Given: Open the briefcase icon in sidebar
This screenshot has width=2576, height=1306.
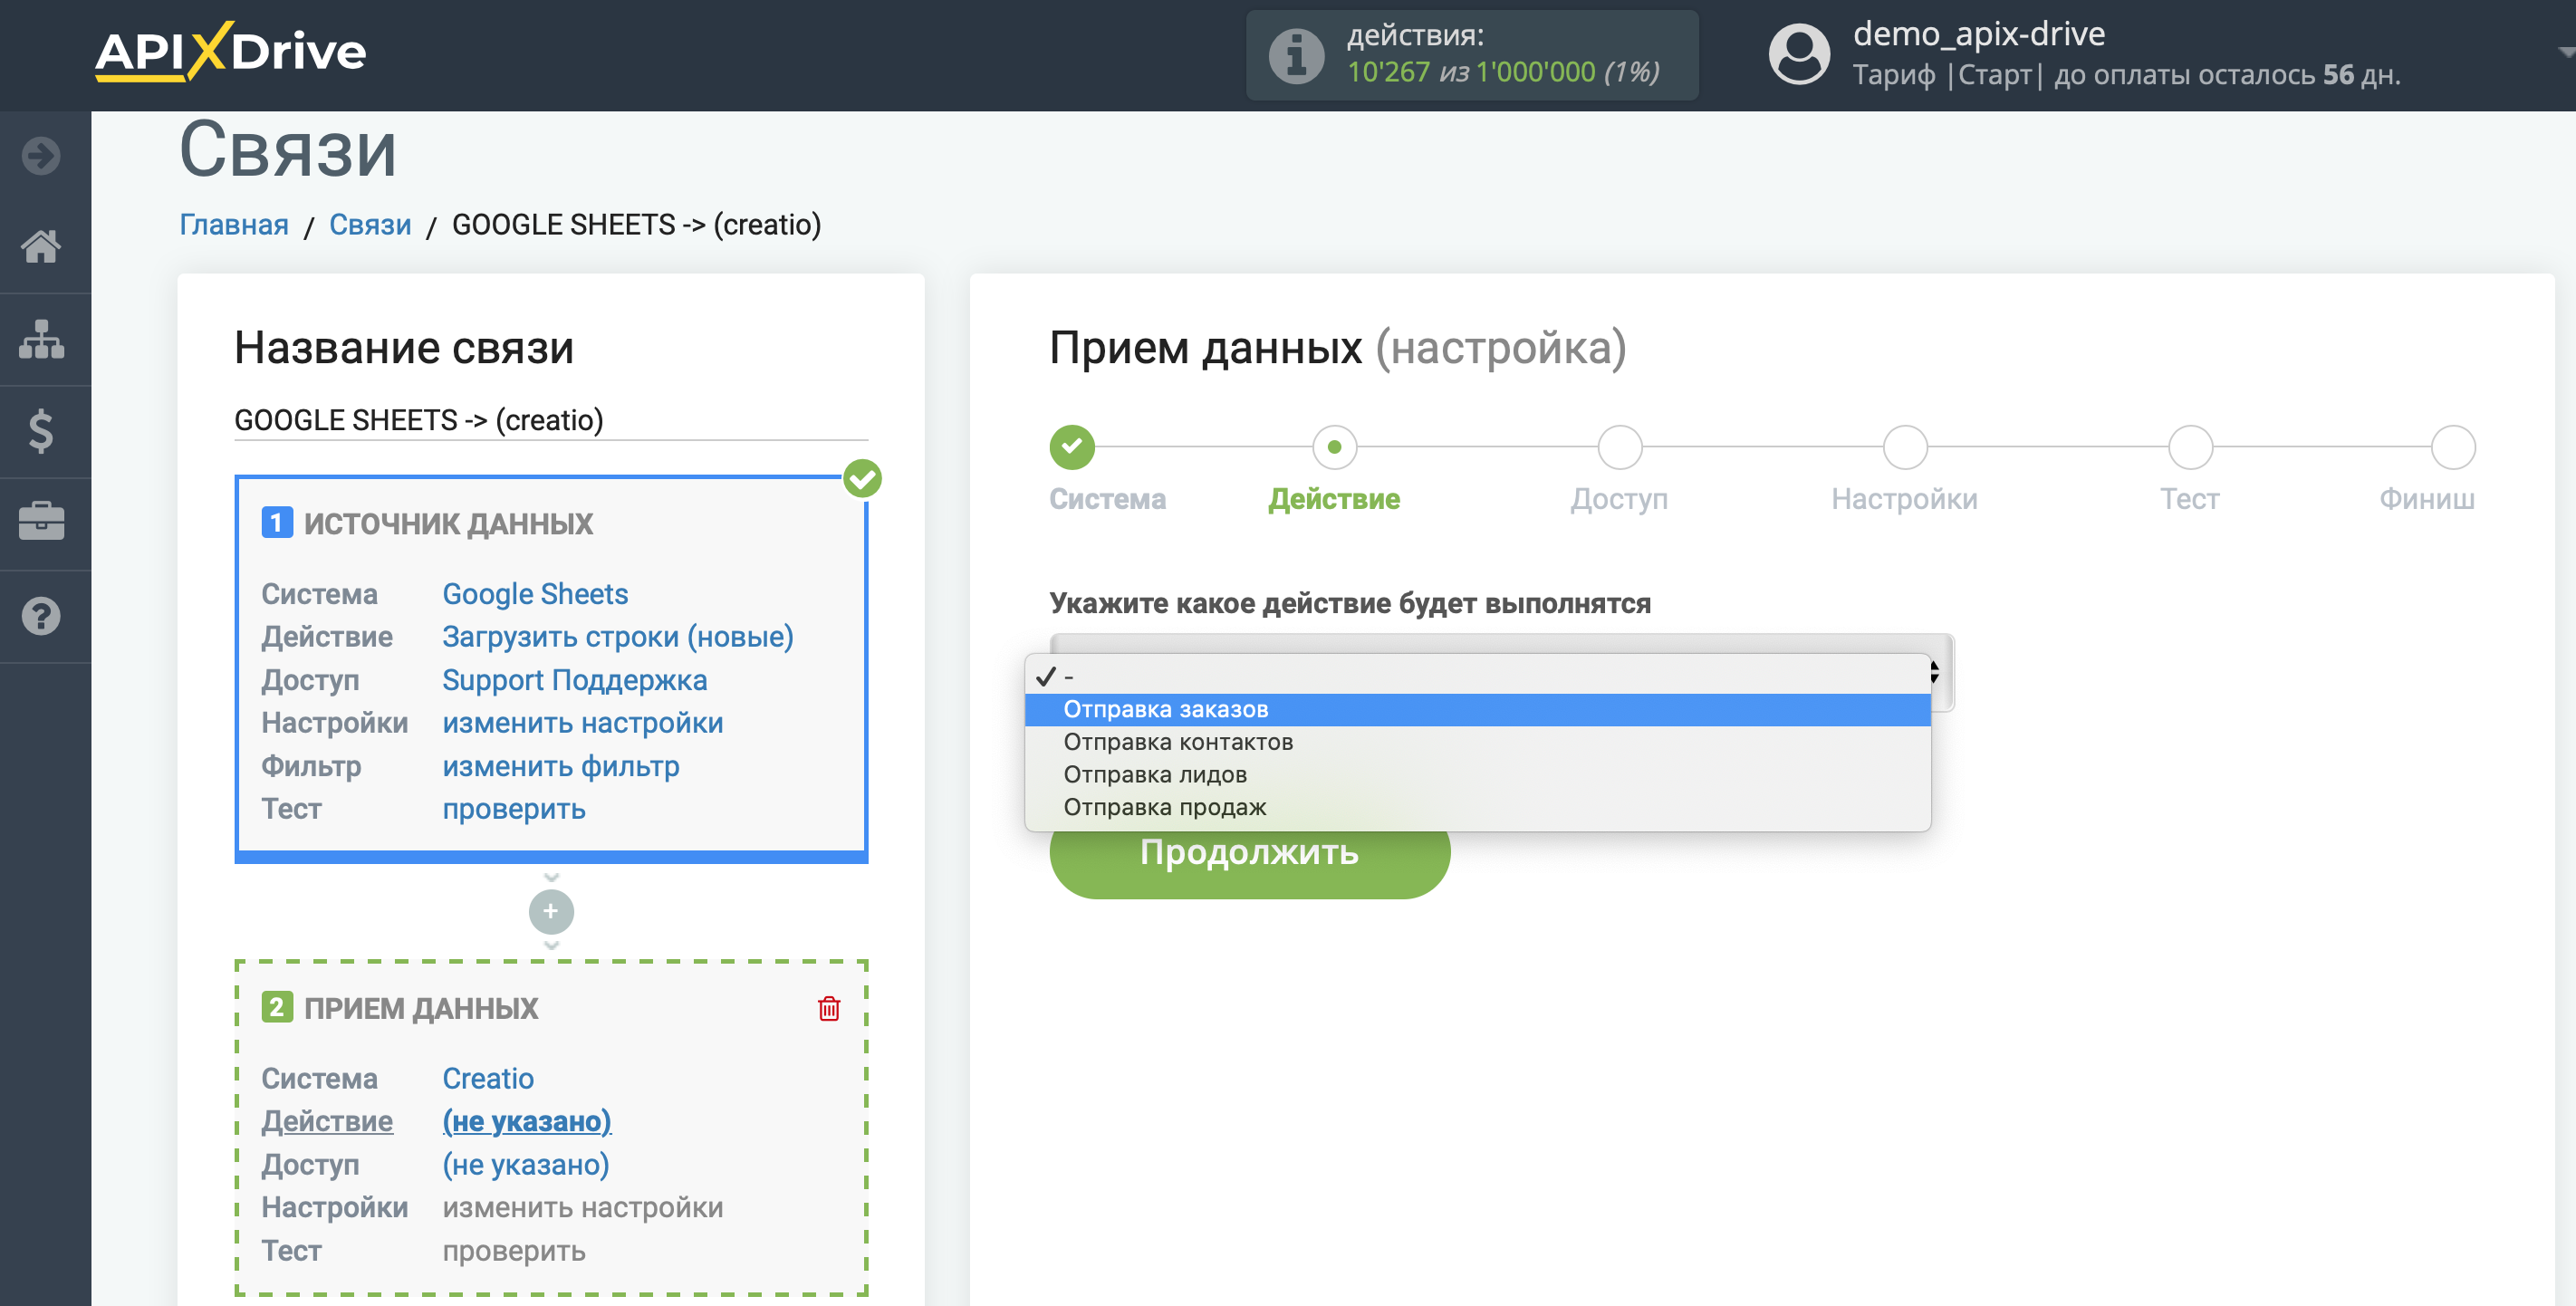Looking at the screenshot, I should [41, 522].
